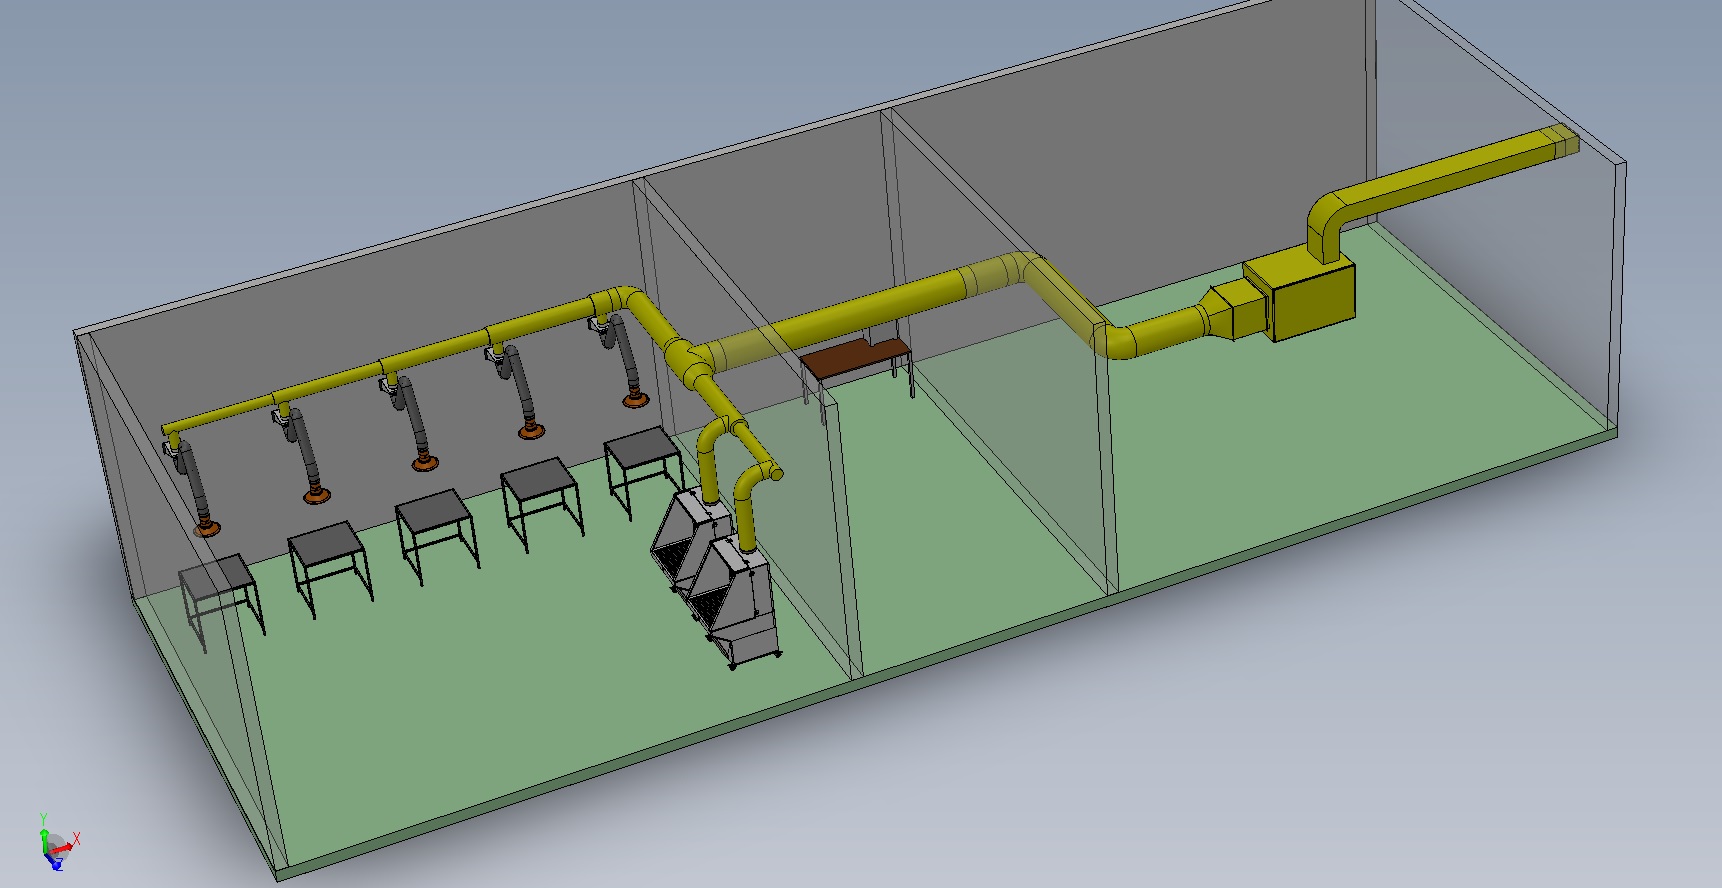Pick the middle orange extraction hood
This screenshot has height=888, width=1722.
424,463
